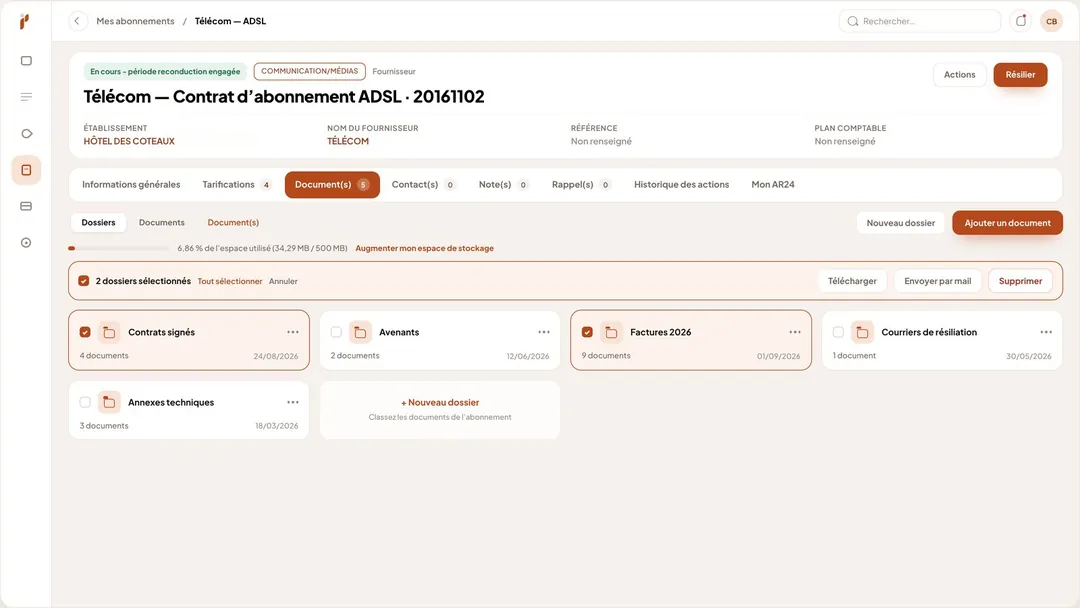The width and height of the screenshot is (1080, 608).
Task: Open more options for Factures 2026
Action: pyautogui.click(x=795, y=332)
